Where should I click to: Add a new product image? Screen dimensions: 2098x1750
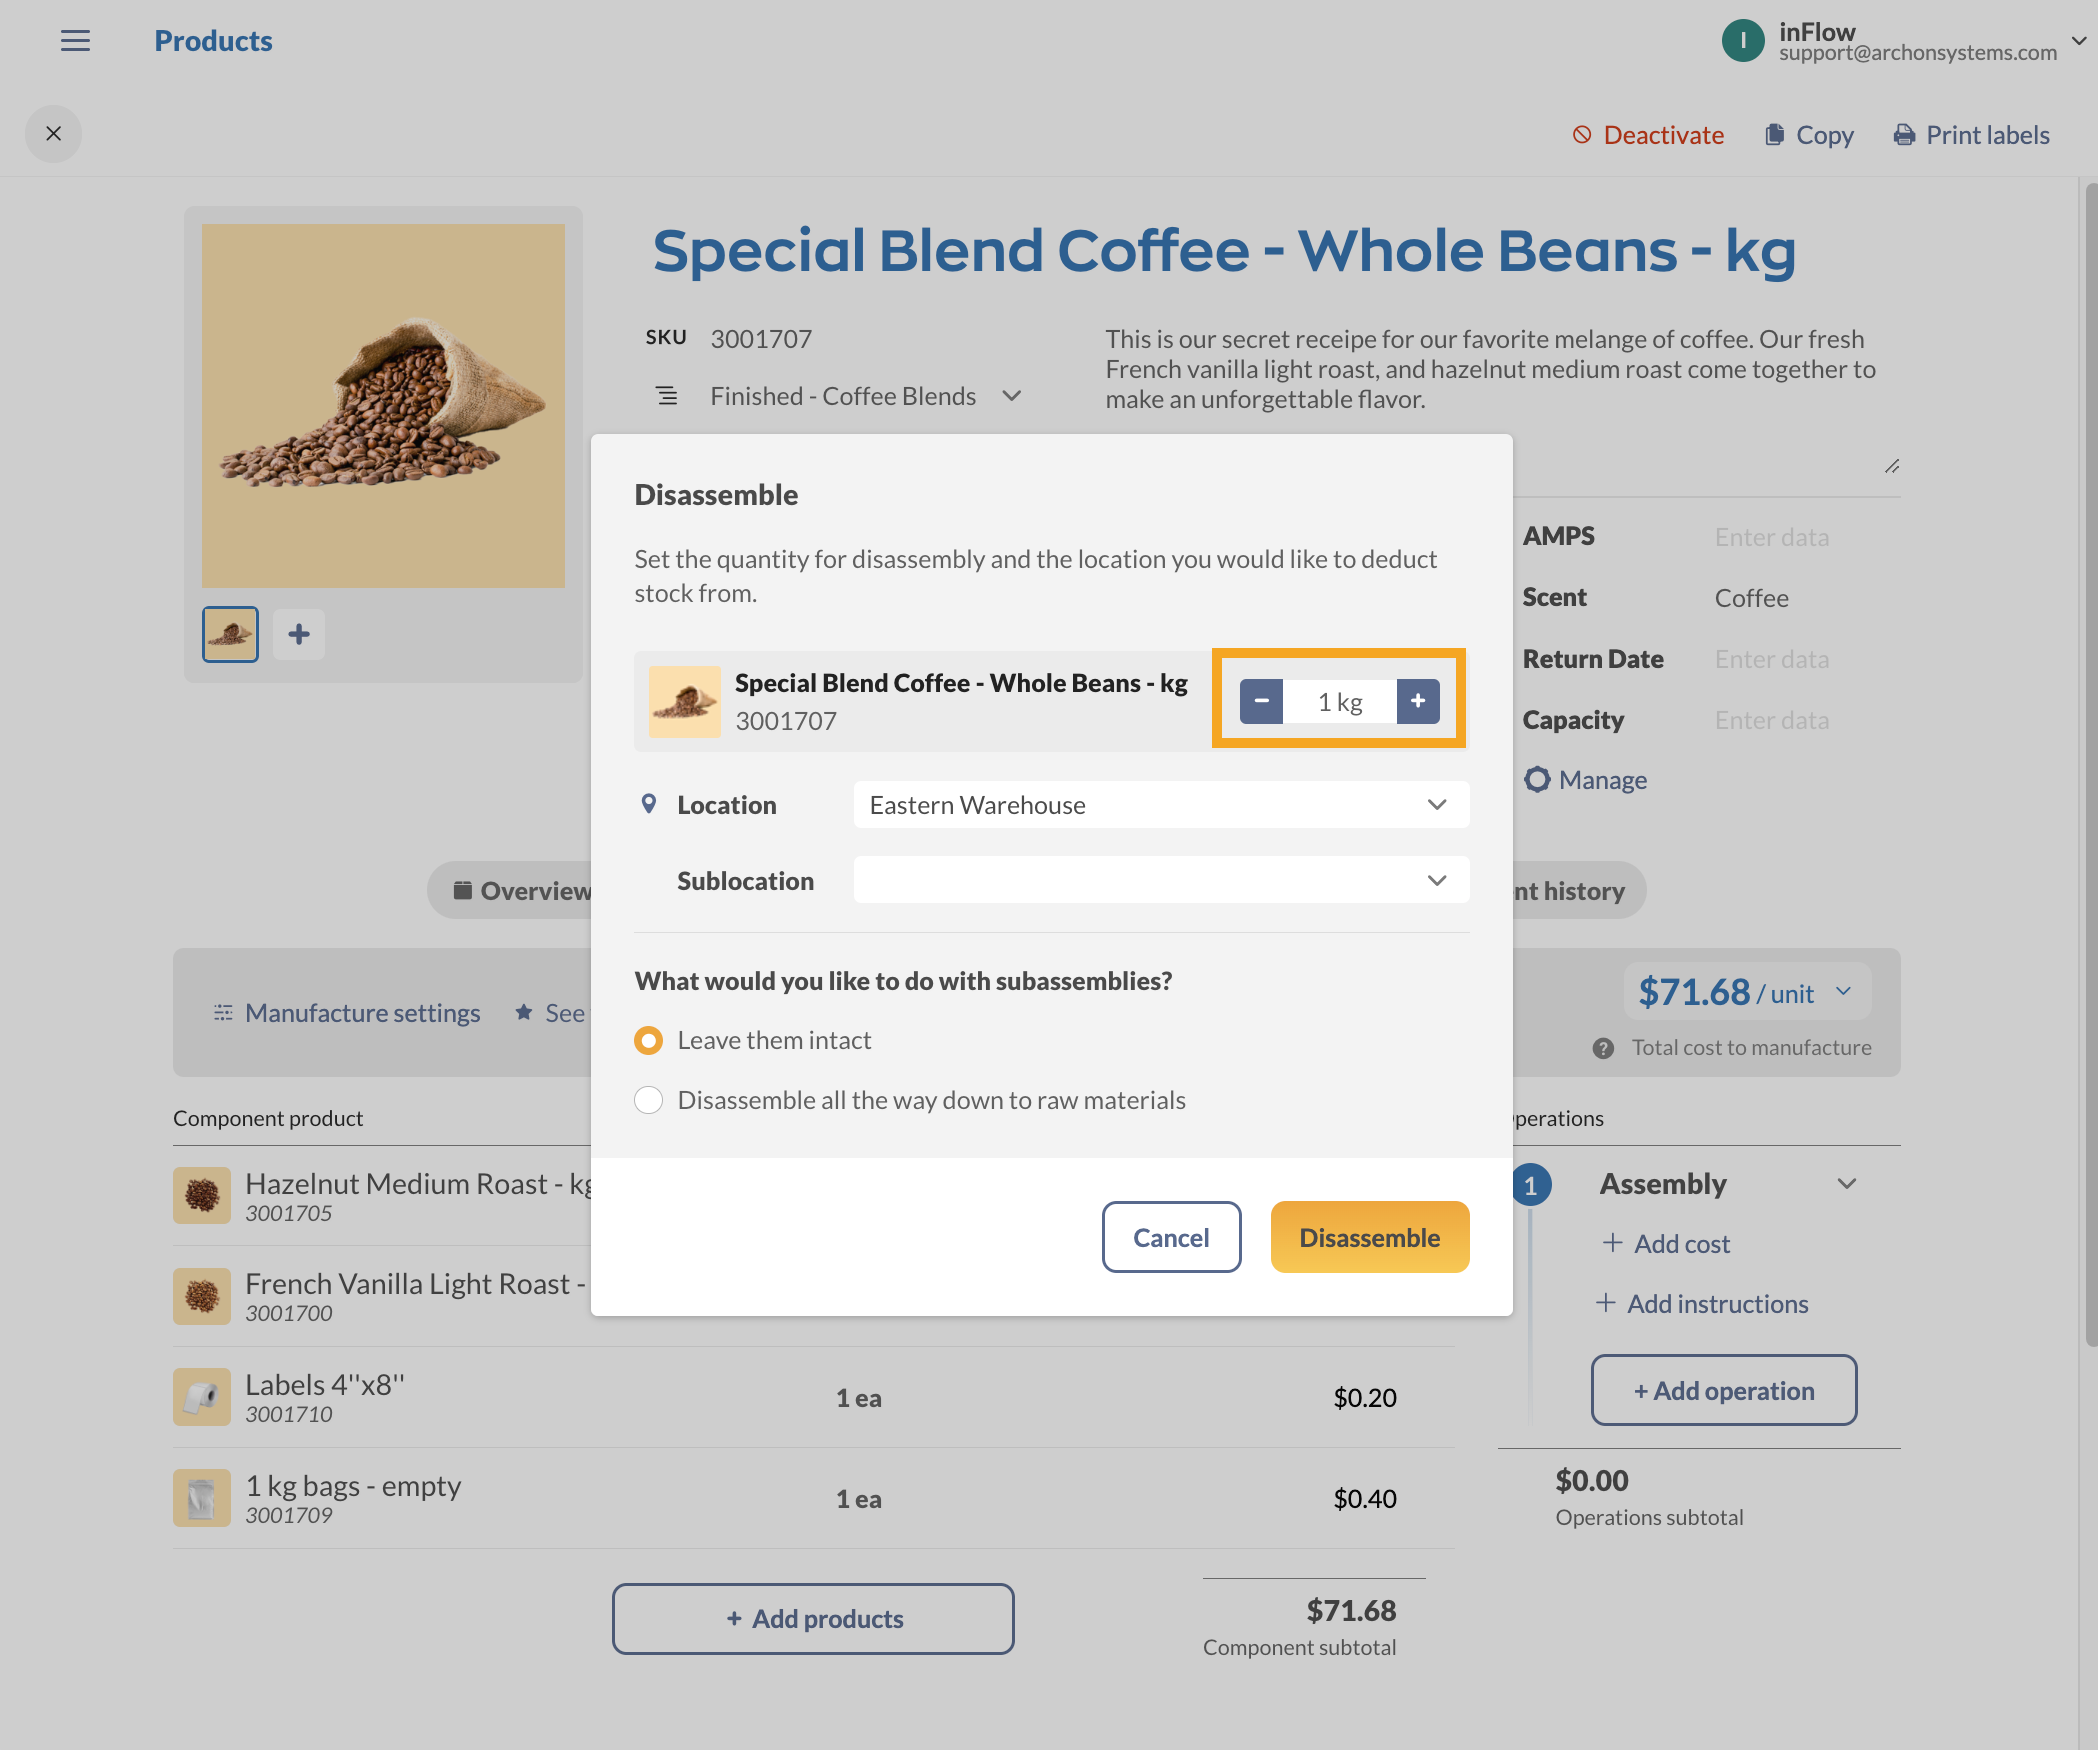point(298,634)
